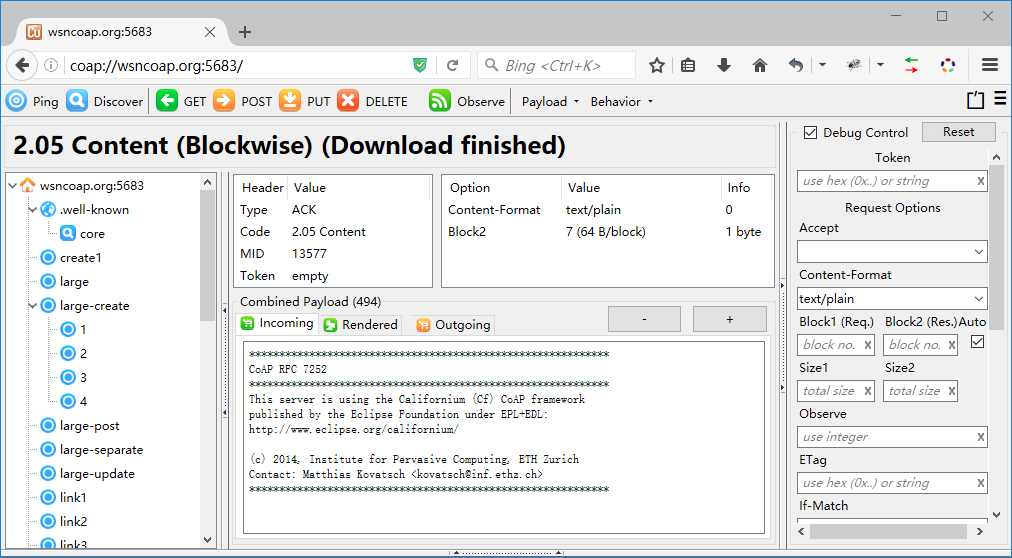This screenshot has height=558, width=1012.
Task: Open the Copper toolbar menu icon at right
Action: (x=1000, y=98)
